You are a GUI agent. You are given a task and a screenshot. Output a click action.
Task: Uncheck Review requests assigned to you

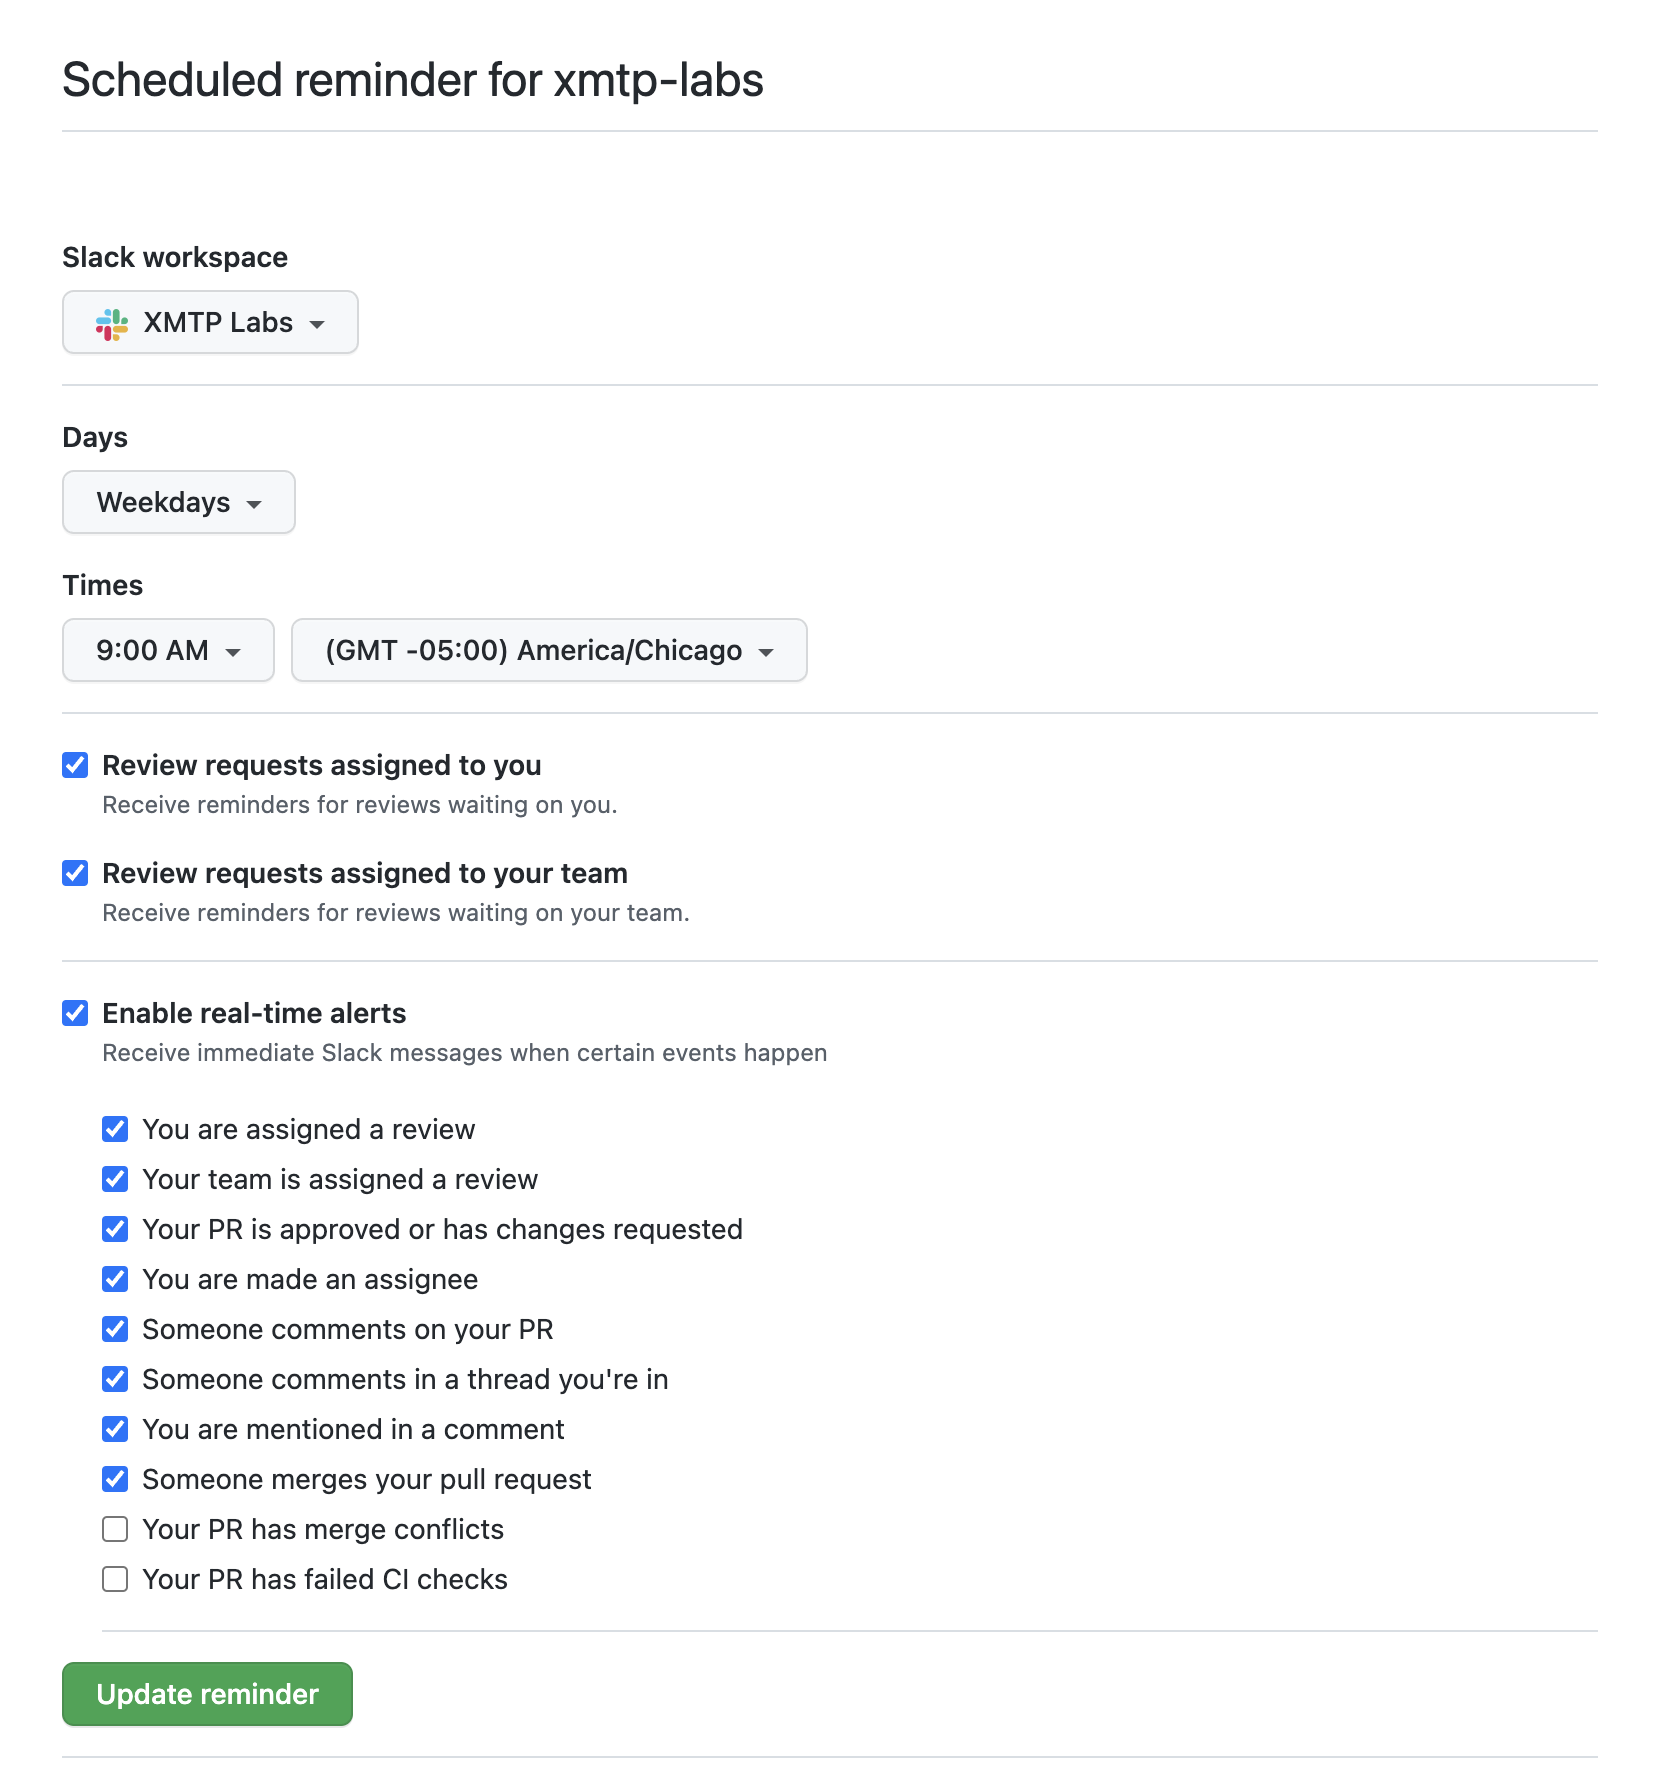click(75, 765)
